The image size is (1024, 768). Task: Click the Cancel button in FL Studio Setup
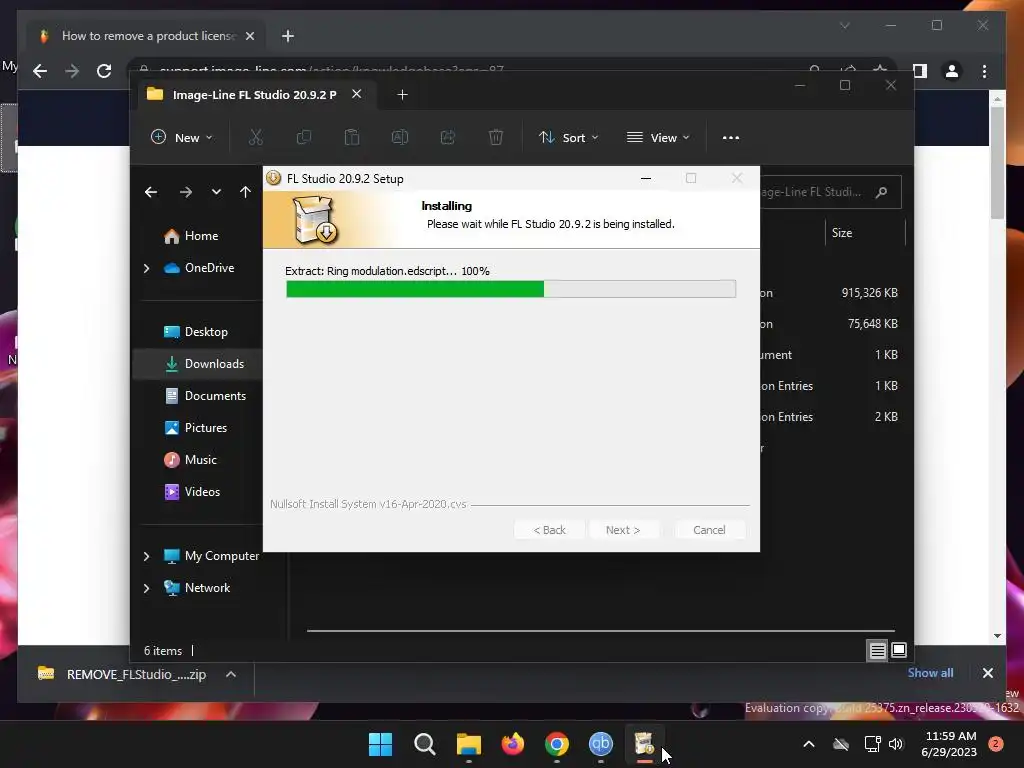pyautogui.click(x=709, y=530)
